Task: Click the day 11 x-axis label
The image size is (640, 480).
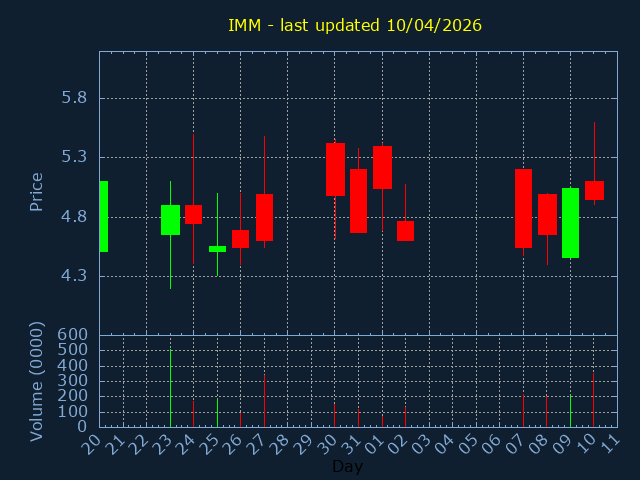Action: click(x=609, y=444)
